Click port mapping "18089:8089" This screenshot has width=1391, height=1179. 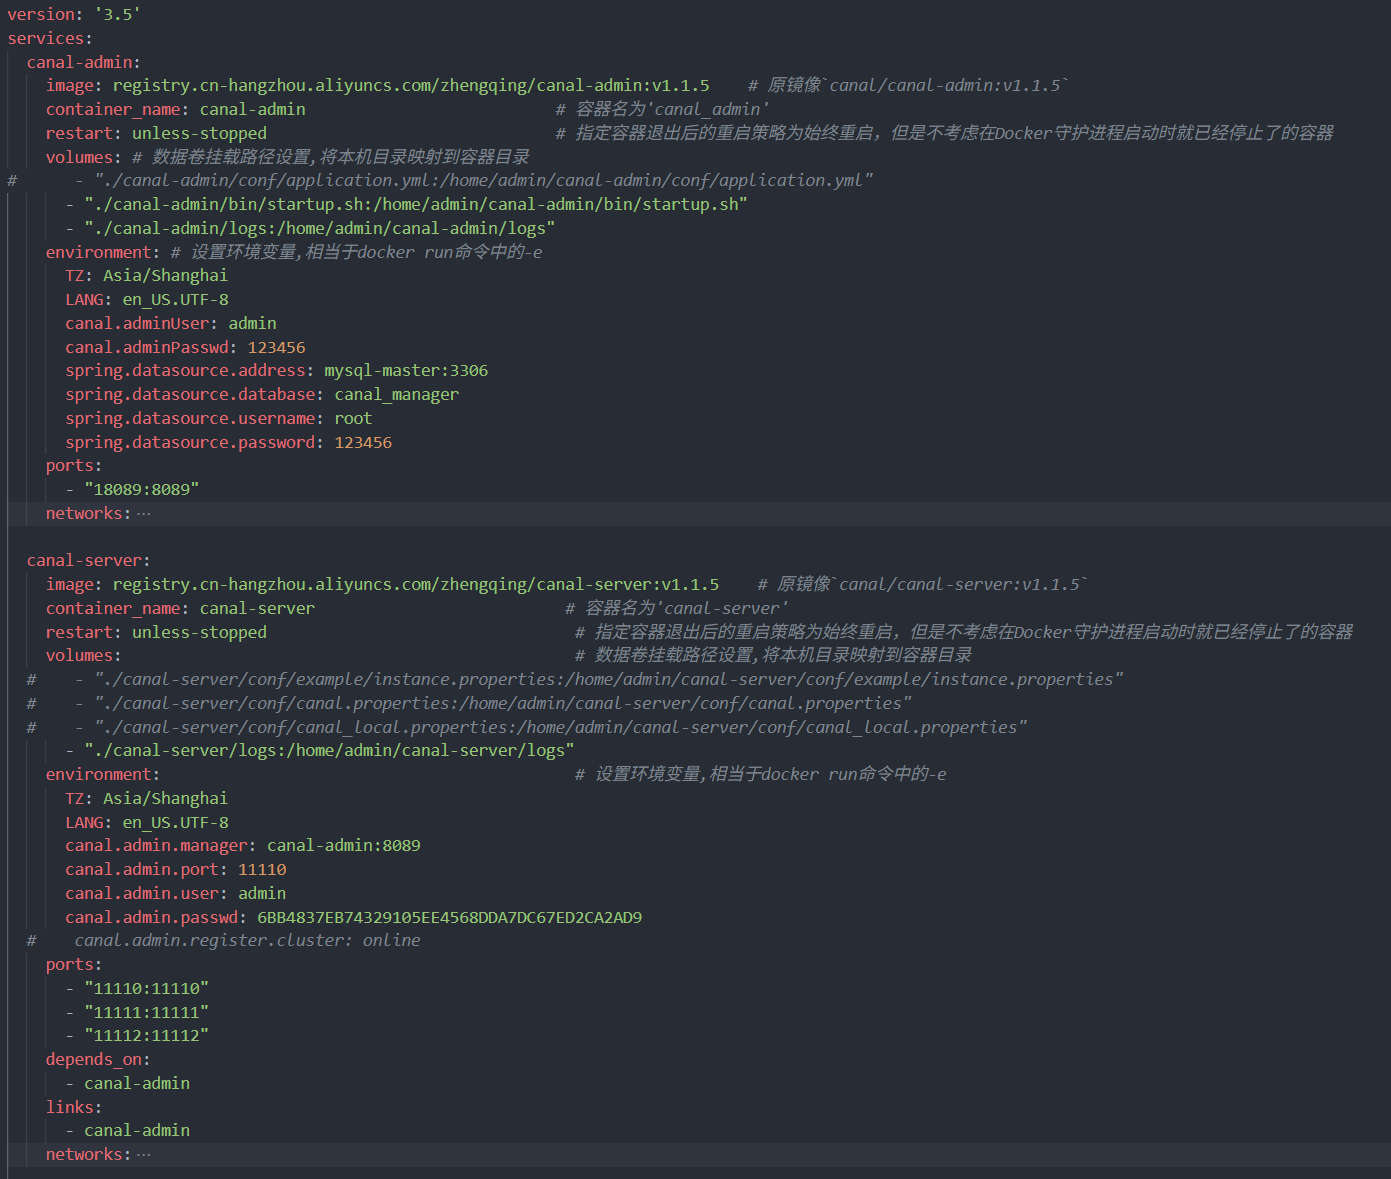coord(142,490)
